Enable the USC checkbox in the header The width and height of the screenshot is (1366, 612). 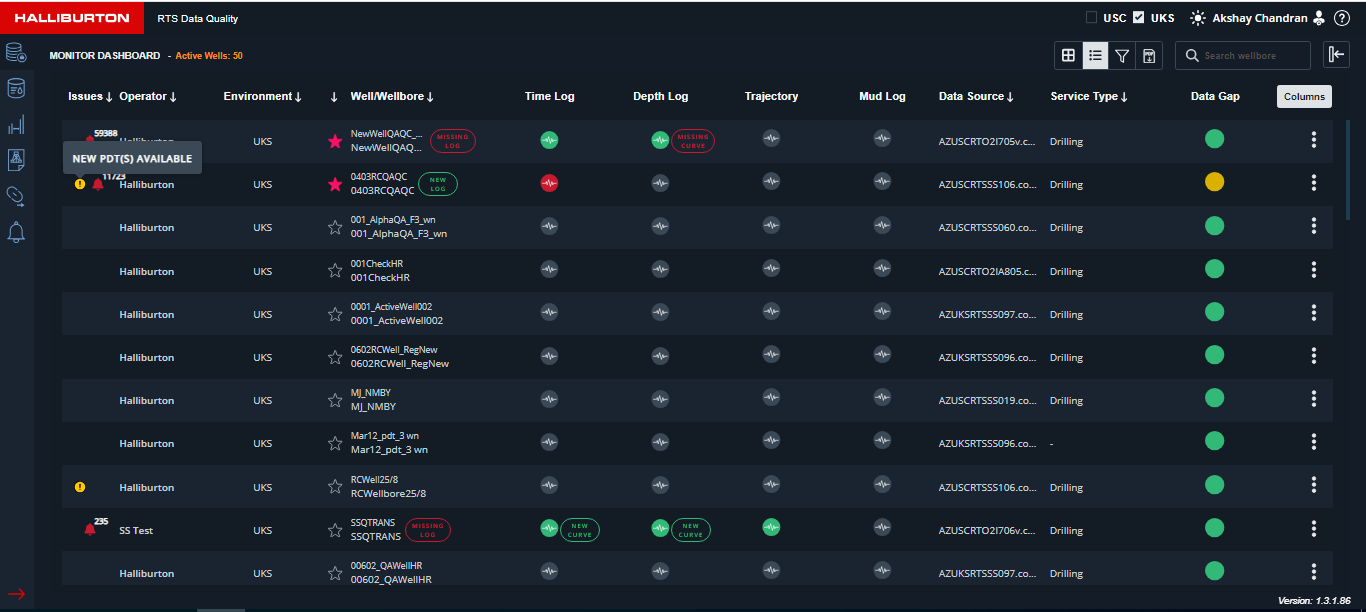coord(1089,16)
